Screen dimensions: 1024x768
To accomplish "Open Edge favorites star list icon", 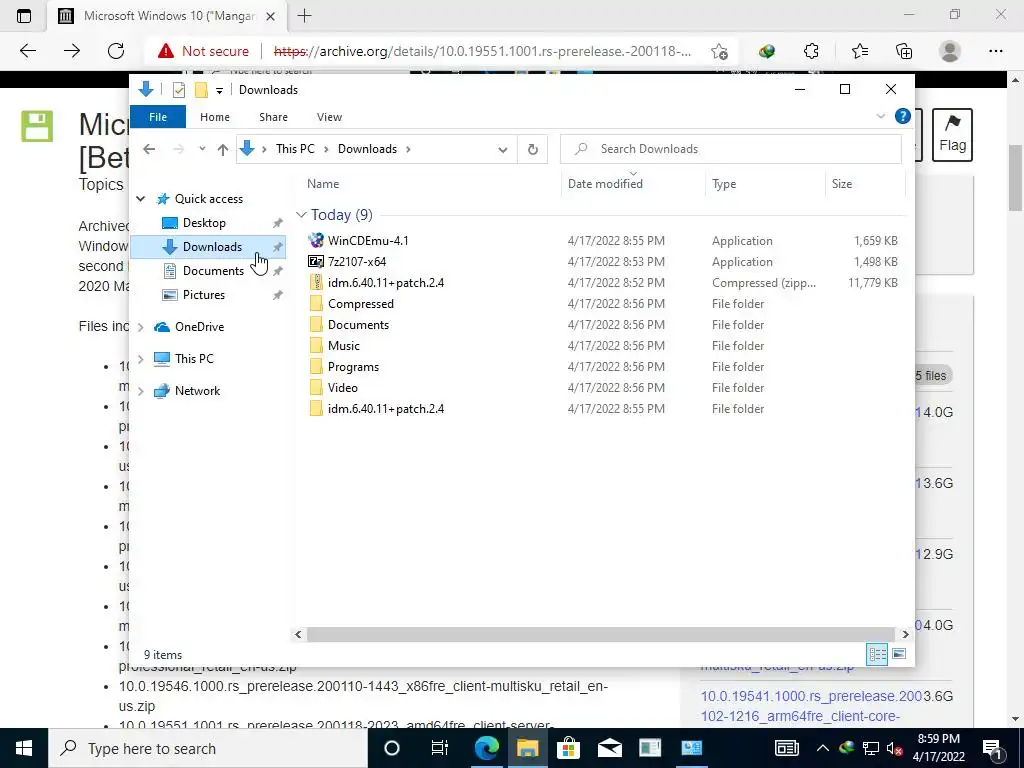I will point(859,51).
